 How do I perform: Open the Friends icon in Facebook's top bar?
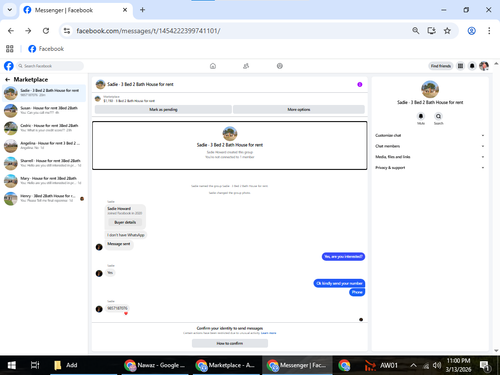(x=246, y=66)
